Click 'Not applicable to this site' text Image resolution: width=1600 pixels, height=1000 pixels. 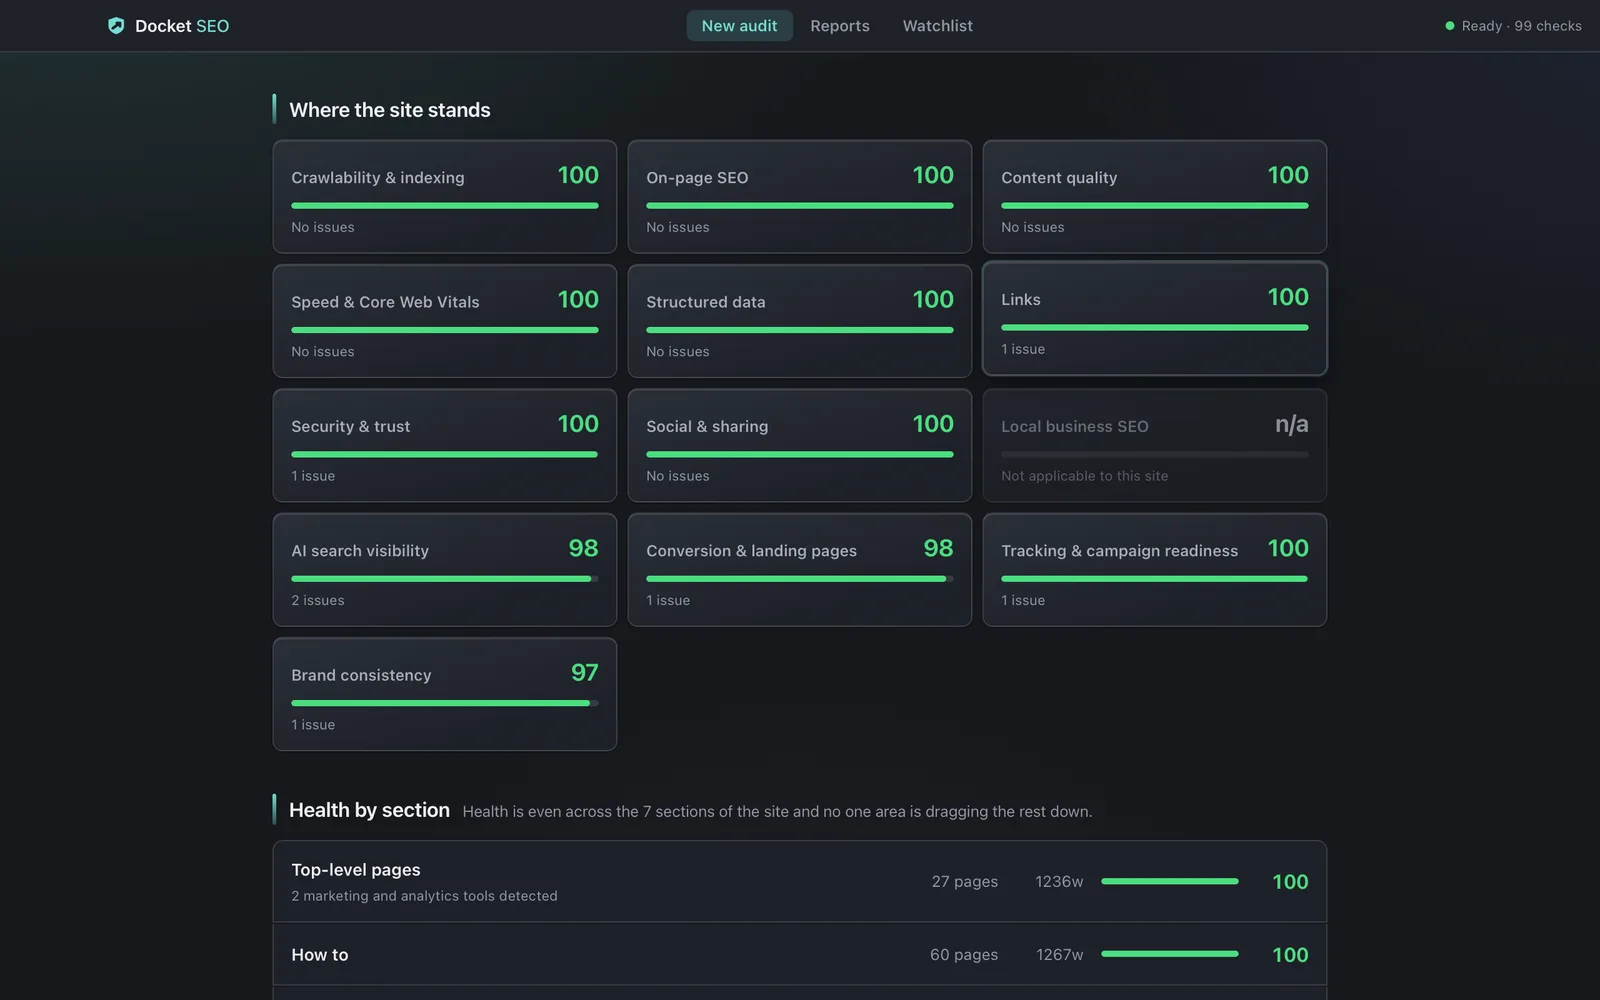click(1085, 476)
